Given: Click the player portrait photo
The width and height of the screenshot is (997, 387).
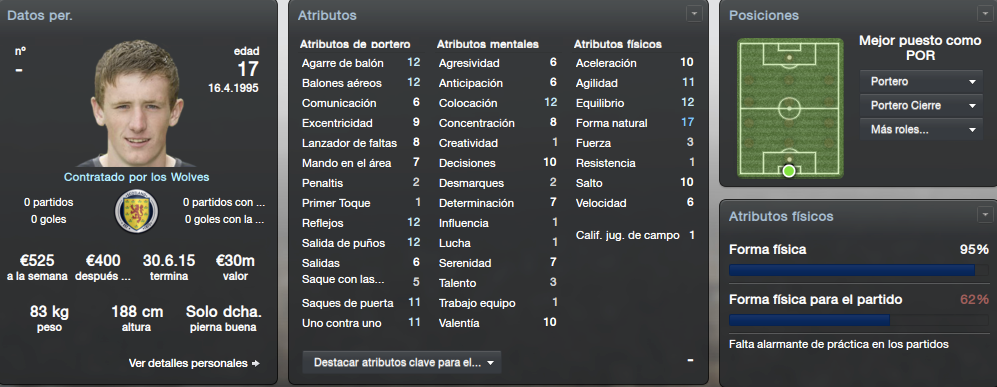Looking at the screenshot, I should coord(136,103).
